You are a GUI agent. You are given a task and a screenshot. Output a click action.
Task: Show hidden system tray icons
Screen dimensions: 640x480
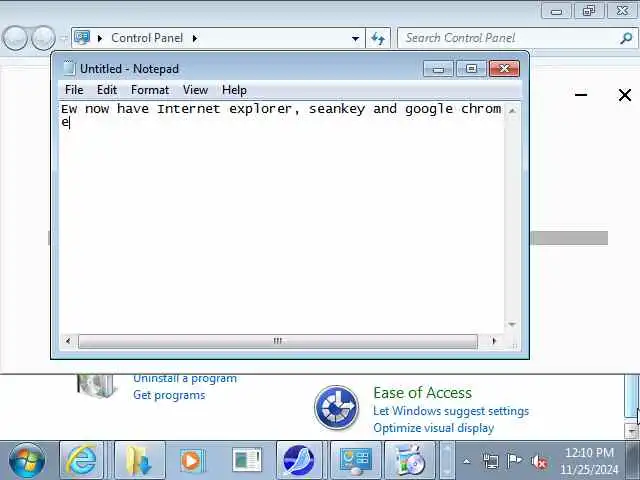[467, 462]
